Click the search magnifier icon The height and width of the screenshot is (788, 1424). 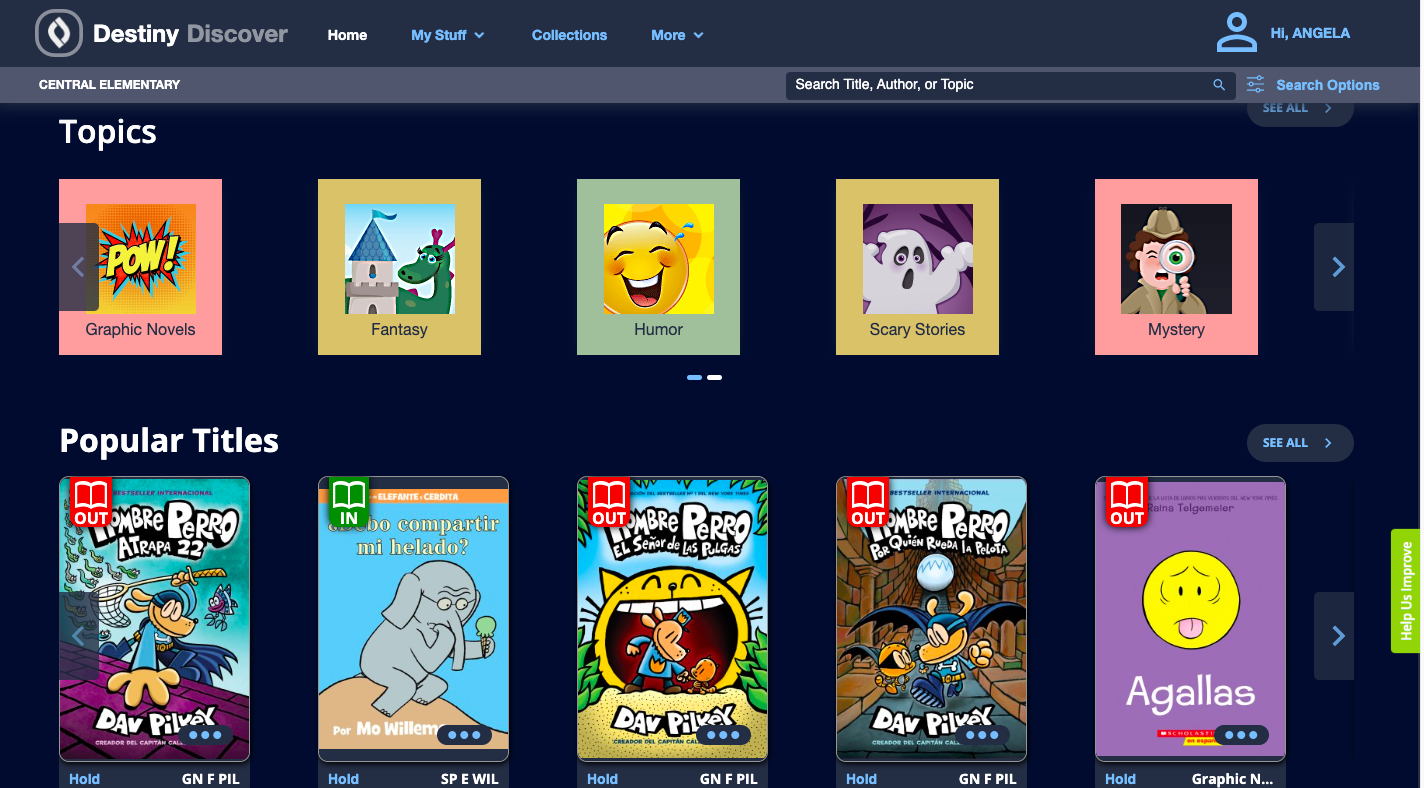pos(1219,85)
